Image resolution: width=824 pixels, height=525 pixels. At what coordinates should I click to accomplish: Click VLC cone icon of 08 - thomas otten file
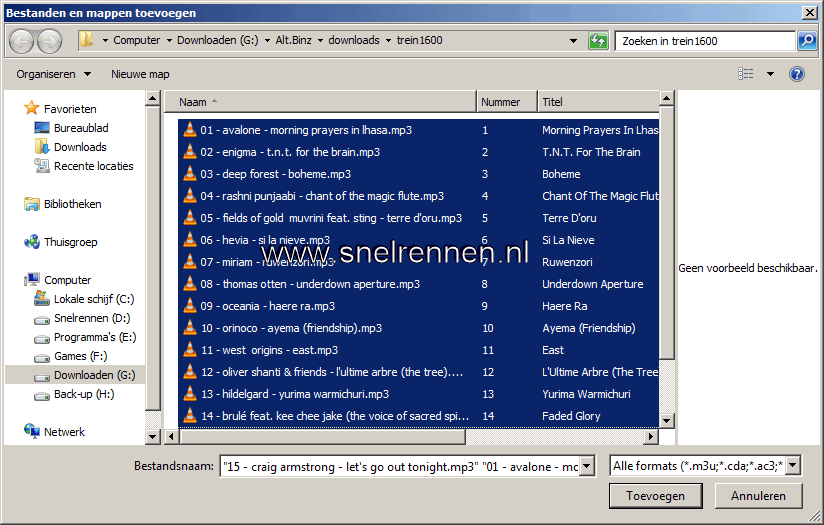189,284
